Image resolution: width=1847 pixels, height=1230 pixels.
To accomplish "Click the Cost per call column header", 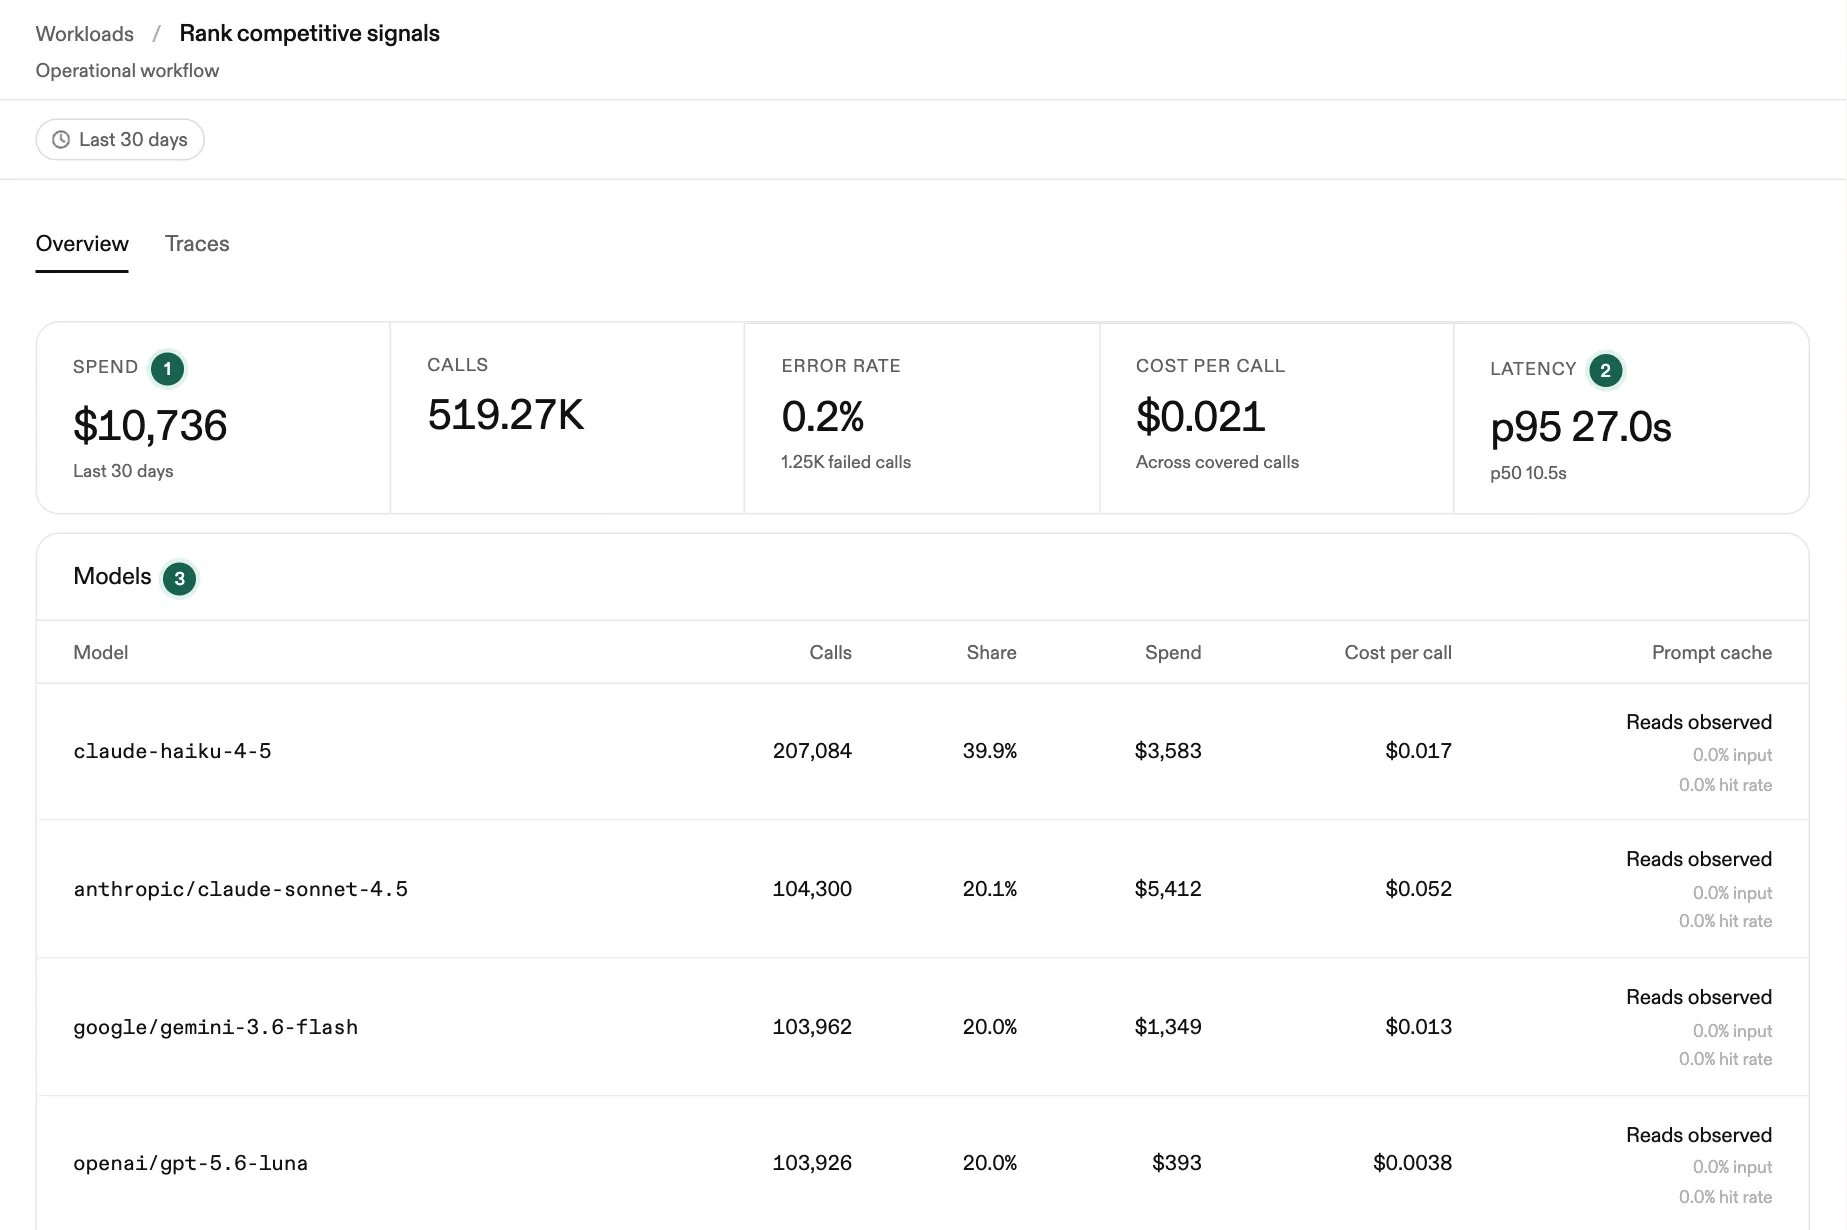I will click(x=1398, y=653).
